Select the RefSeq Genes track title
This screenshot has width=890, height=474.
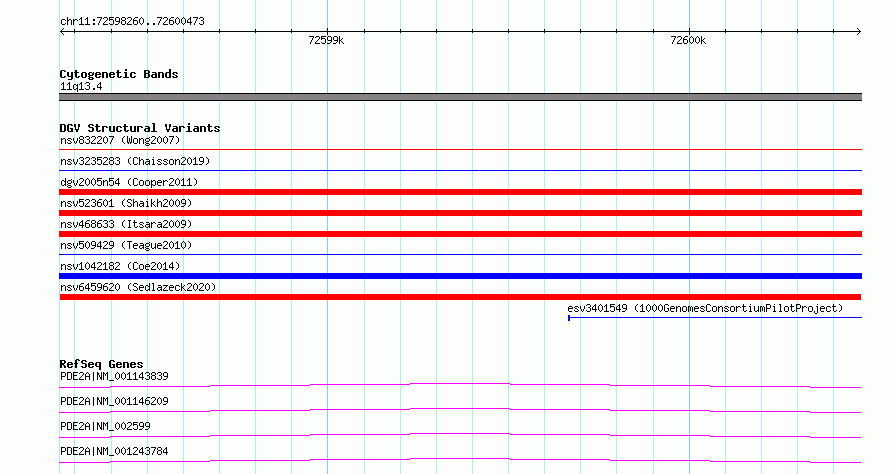(101, 364)
